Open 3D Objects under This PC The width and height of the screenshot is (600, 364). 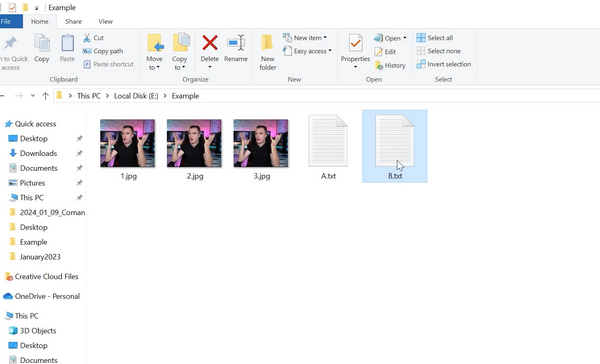click(x=38, y=331)
